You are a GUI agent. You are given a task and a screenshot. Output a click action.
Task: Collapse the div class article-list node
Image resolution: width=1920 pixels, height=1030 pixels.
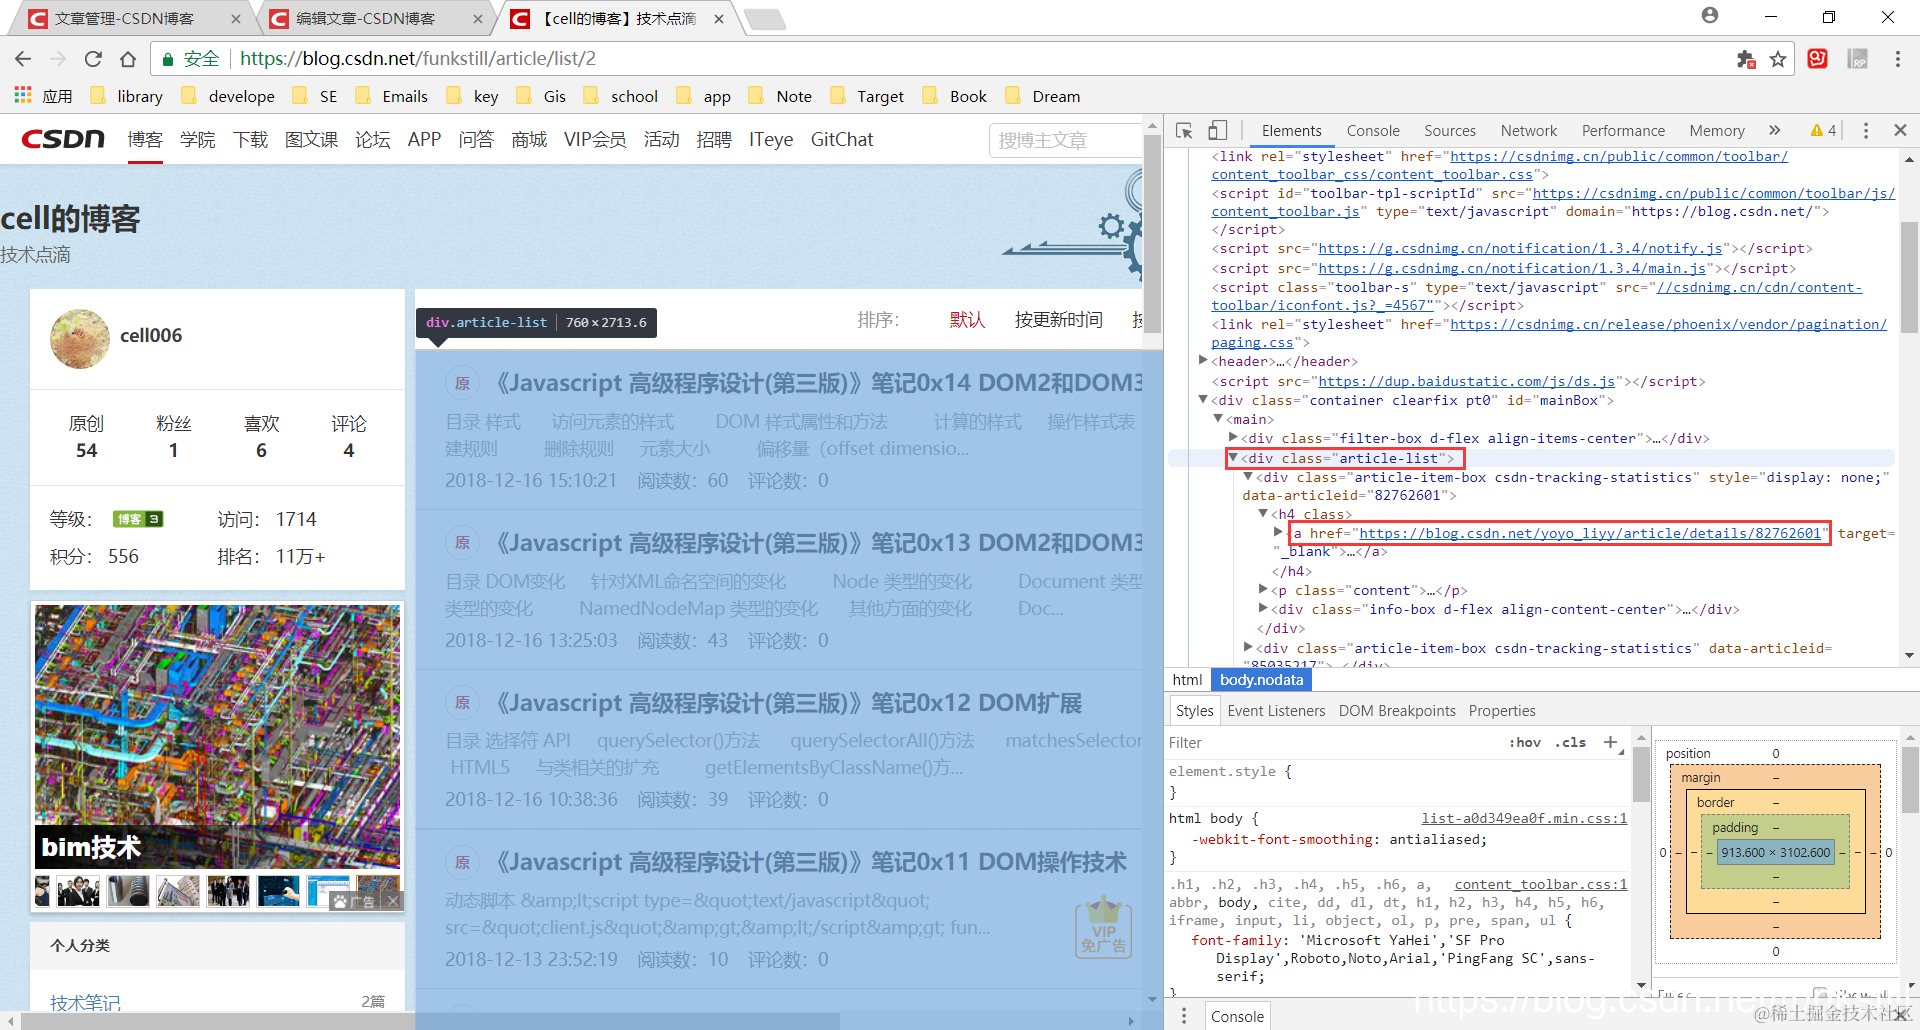pyautogui.click(x=1234, y=457)
